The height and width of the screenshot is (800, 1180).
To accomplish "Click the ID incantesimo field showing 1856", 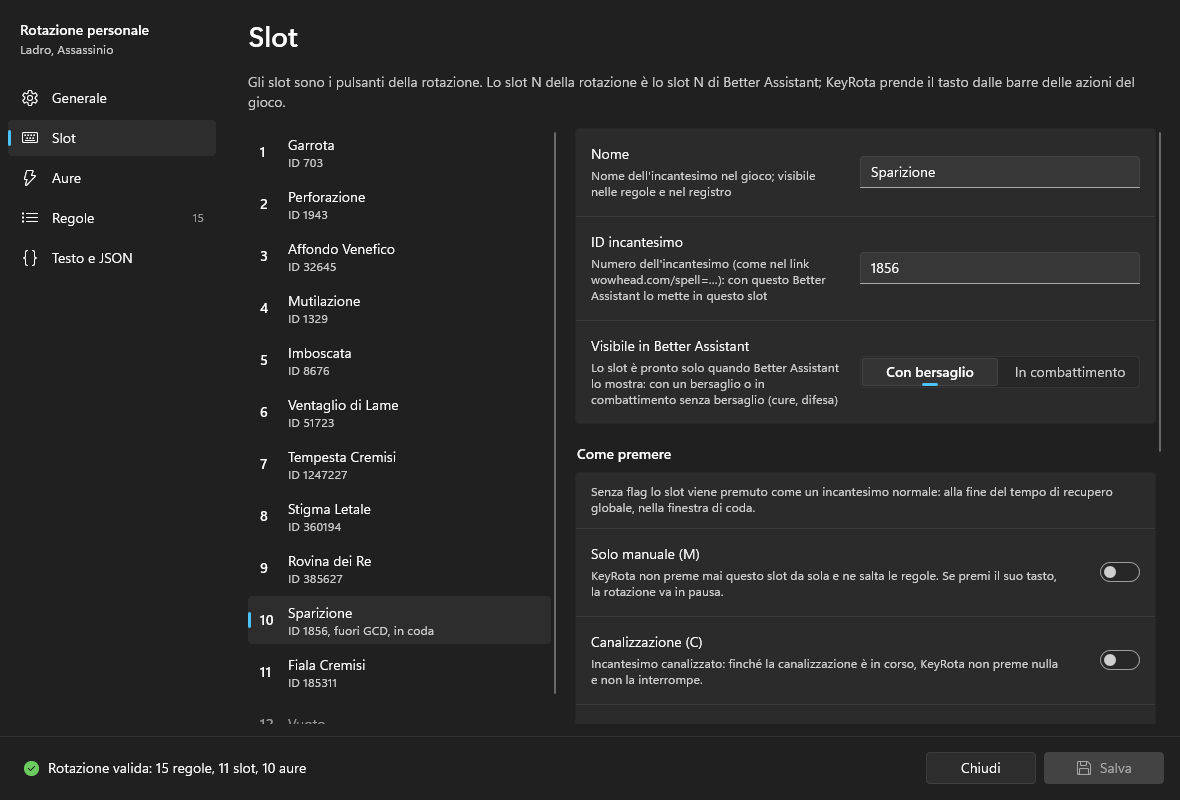I will coord(999,268).
